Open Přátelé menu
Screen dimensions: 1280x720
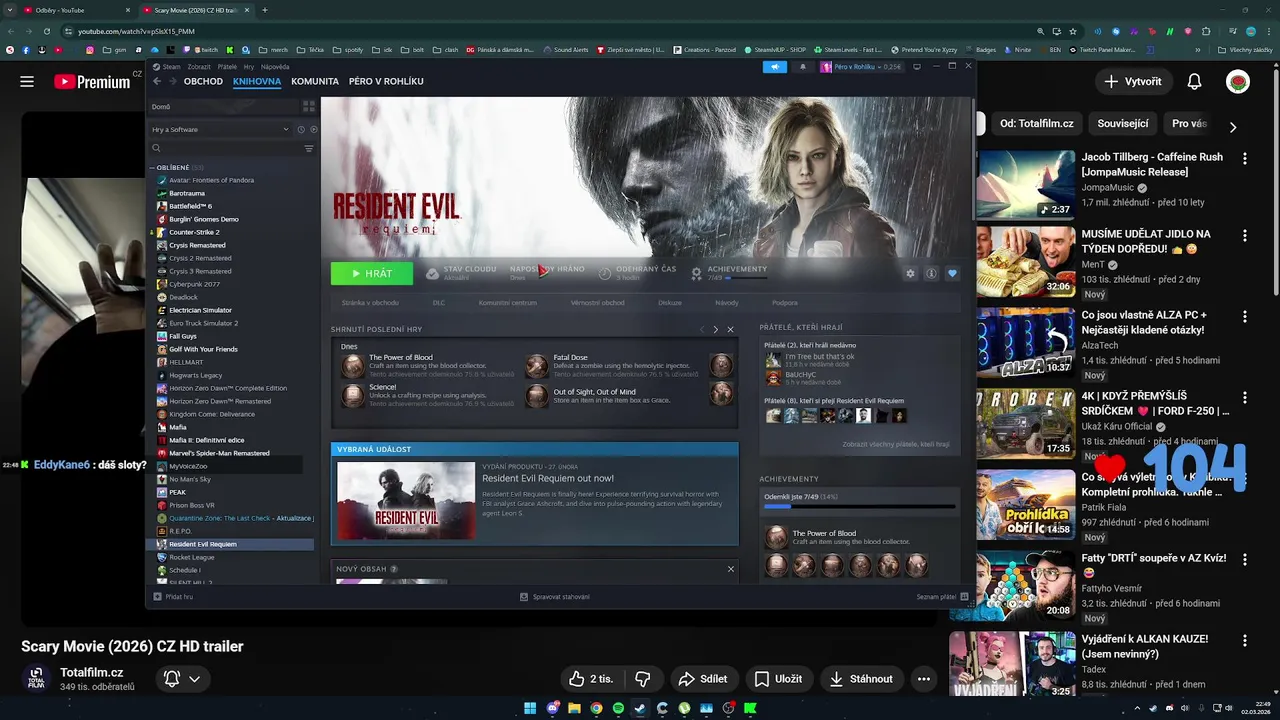(227, 67)
